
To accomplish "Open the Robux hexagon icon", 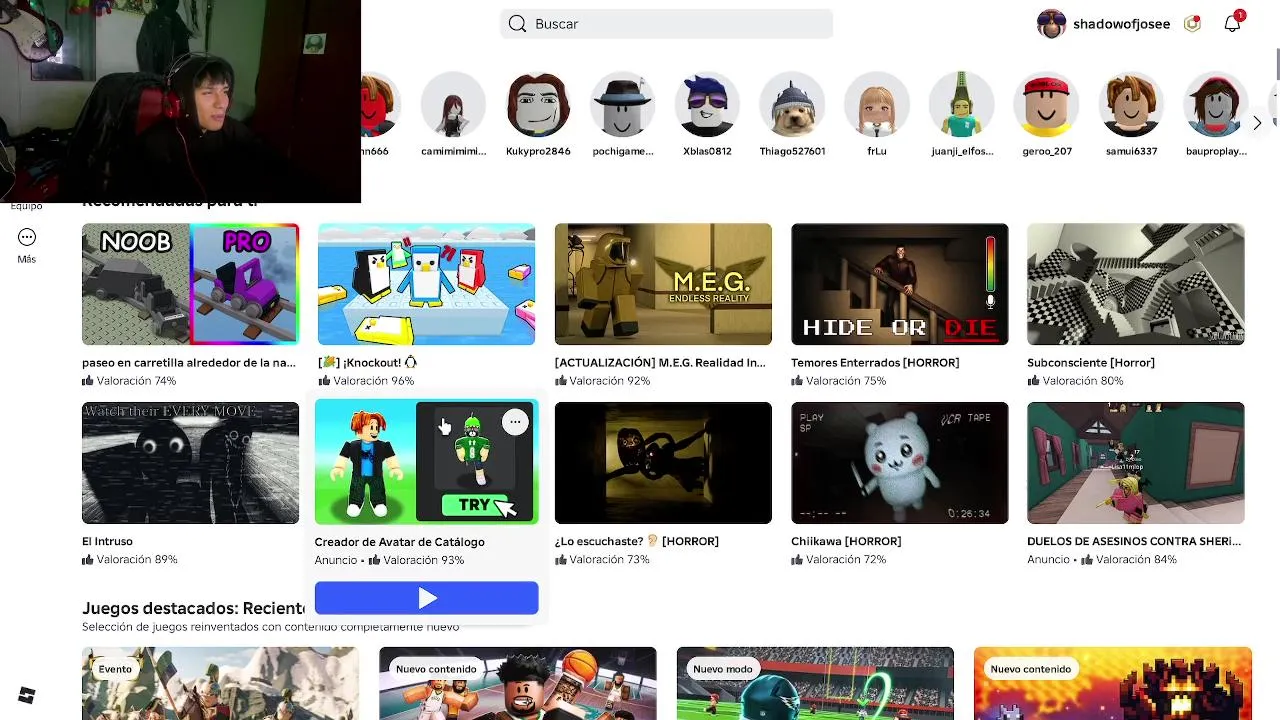I will [1192, 24].
